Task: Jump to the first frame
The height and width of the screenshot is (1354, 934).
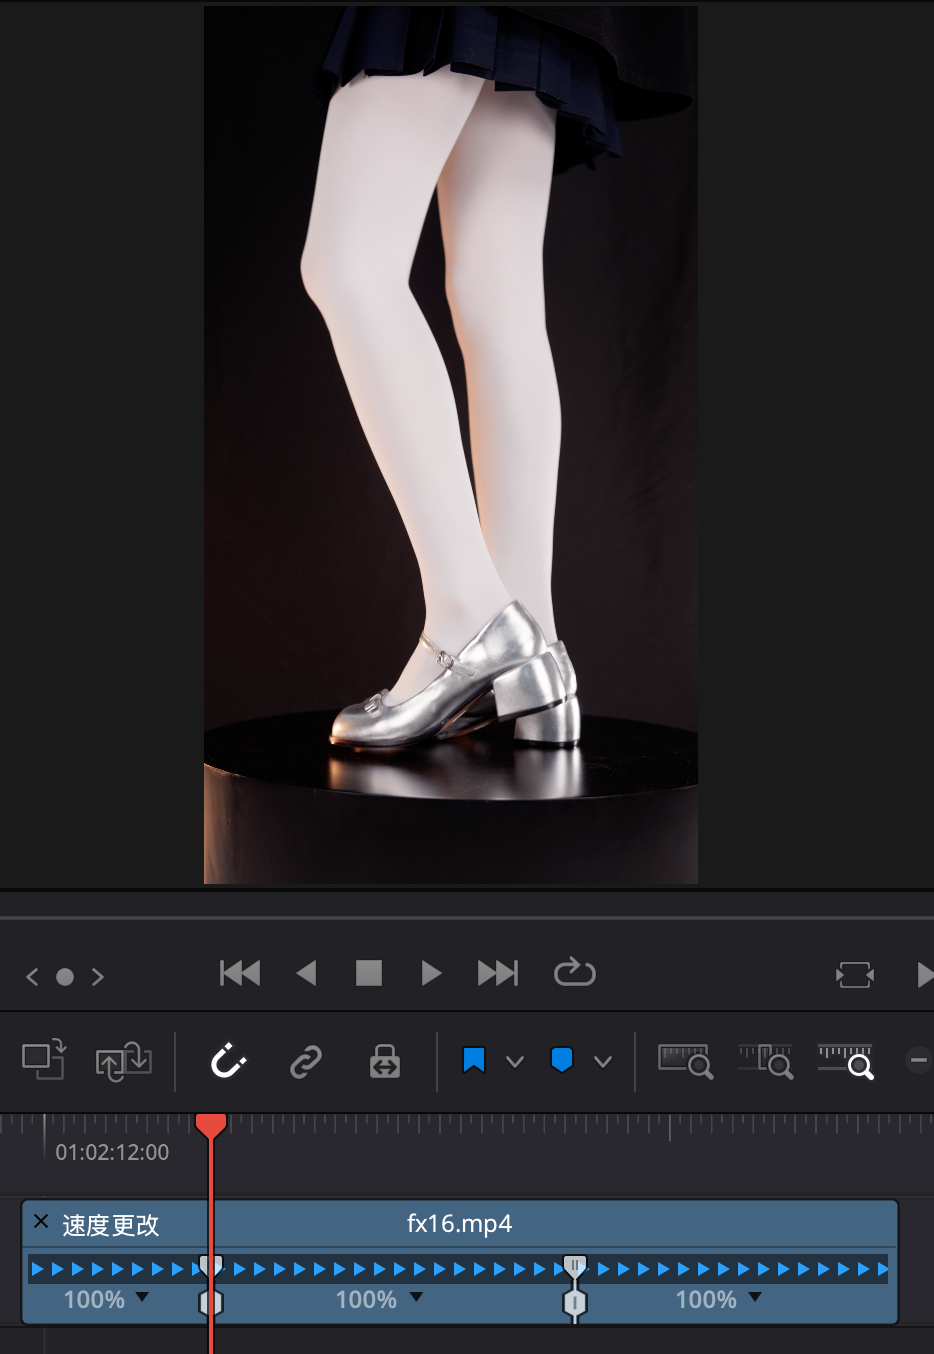Action: pyautogui.click(x=240, y=973)
